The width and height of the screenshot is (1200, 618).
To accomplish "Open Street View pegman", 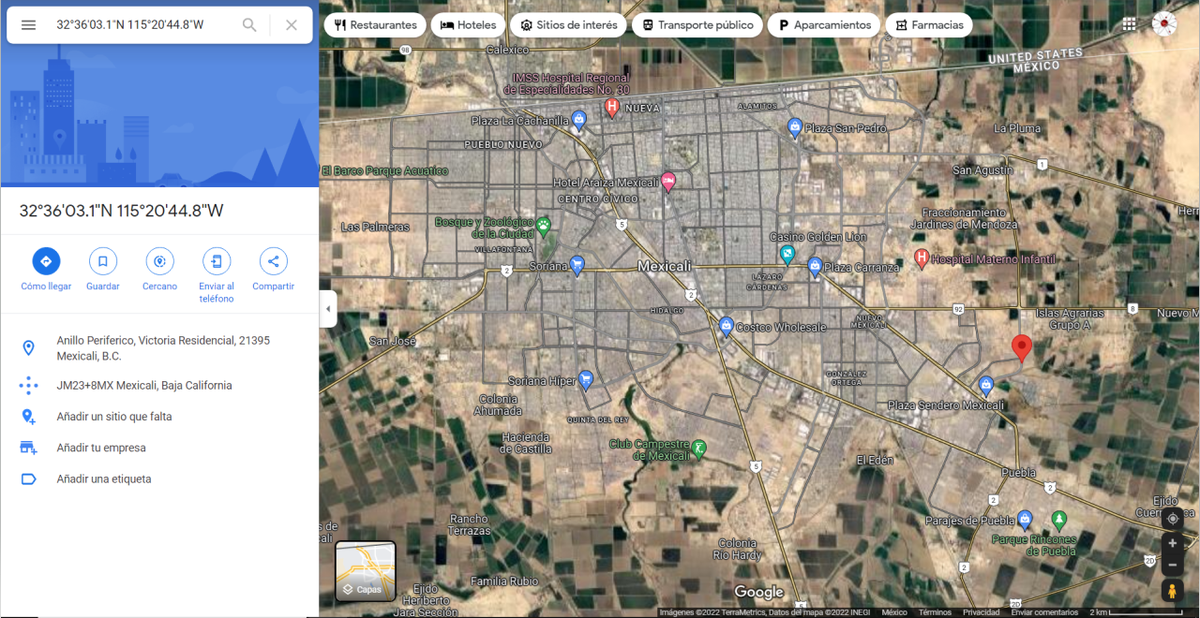I will tap(1172, 591).
